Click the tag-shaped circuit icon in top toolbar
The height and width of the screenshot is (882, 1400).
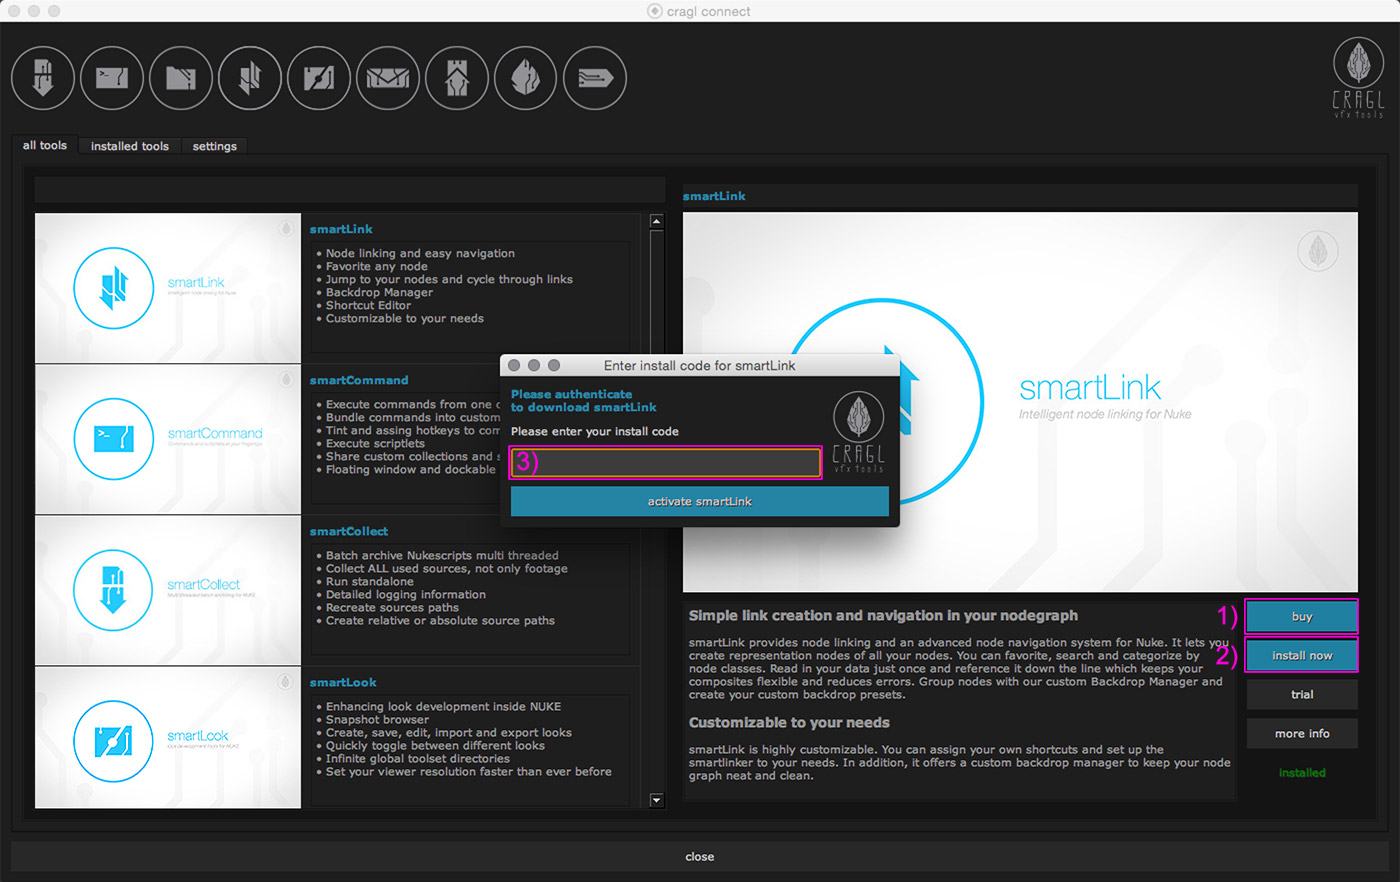[x=595, y=78]
